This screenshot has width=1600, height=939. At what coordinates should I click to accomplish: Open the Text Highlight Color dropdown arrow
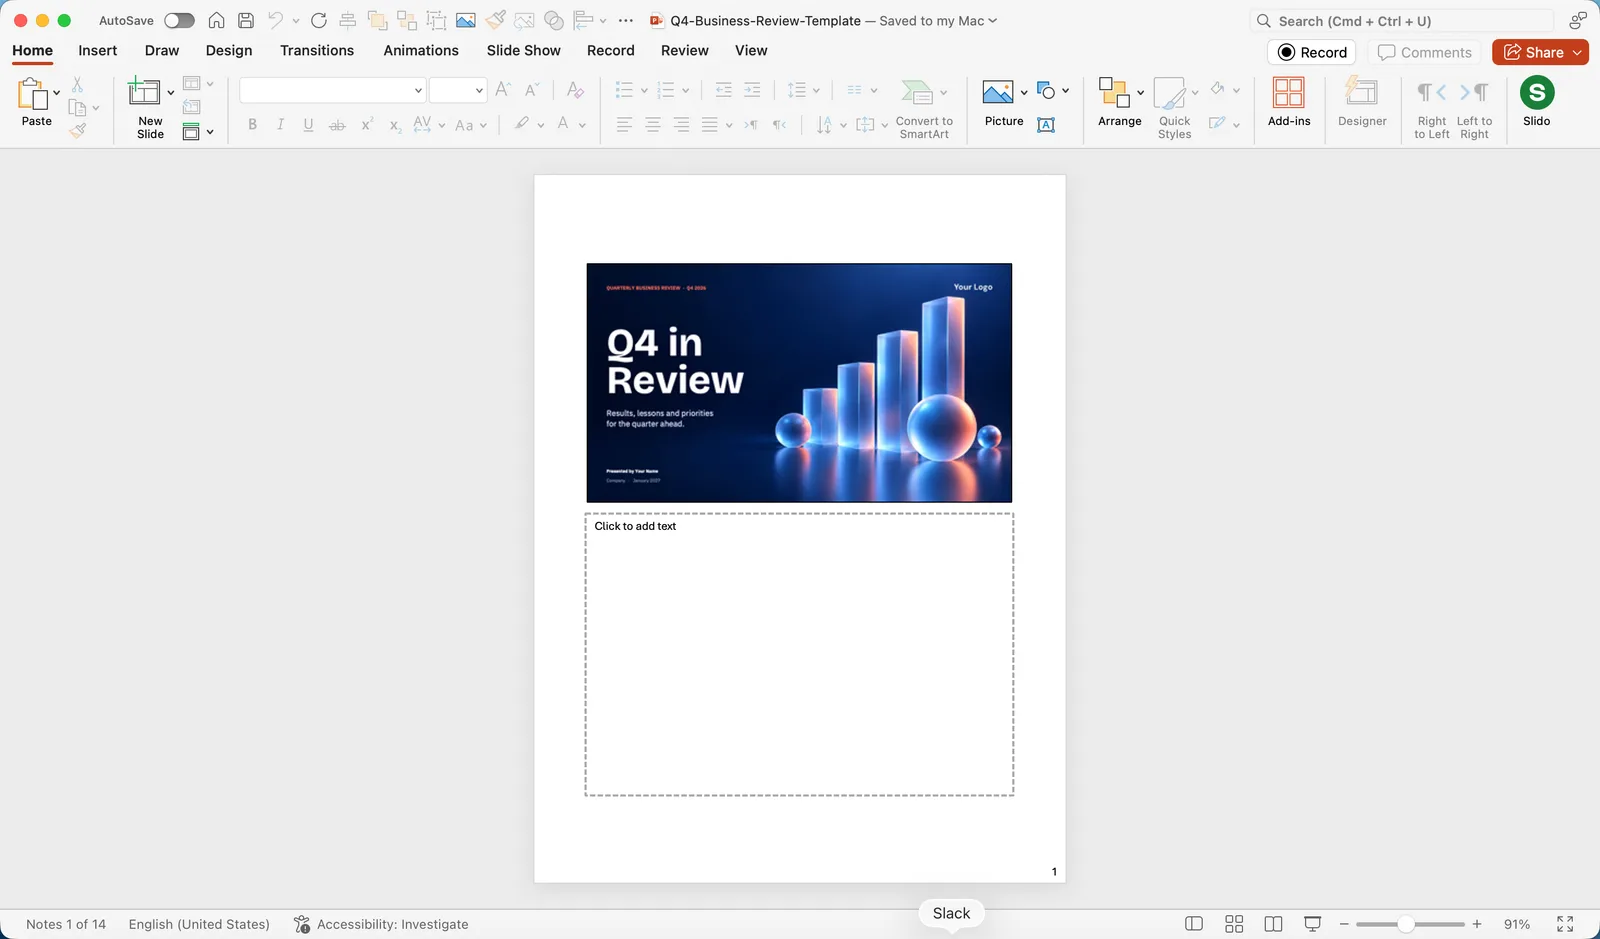[x=541, y=126]
